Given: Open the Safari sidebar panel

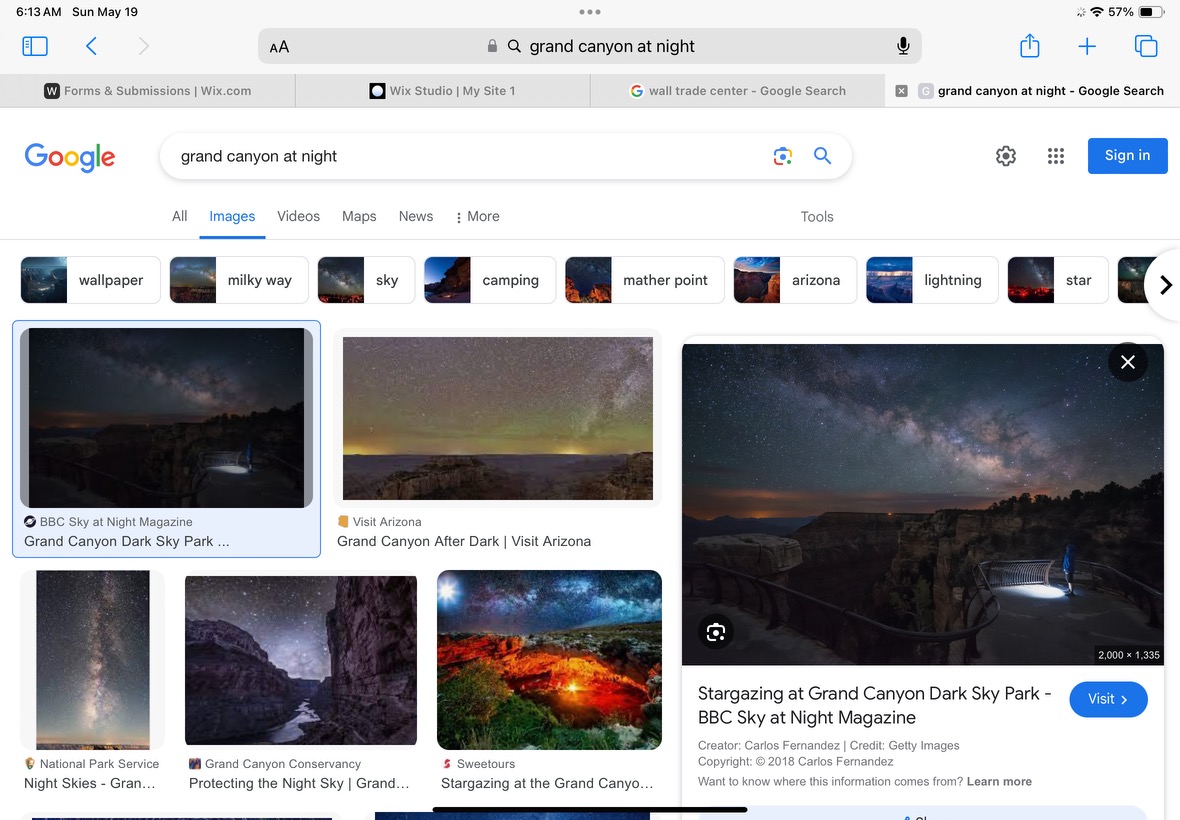Looking at the screenshot, I should click(x=35, y=47).
